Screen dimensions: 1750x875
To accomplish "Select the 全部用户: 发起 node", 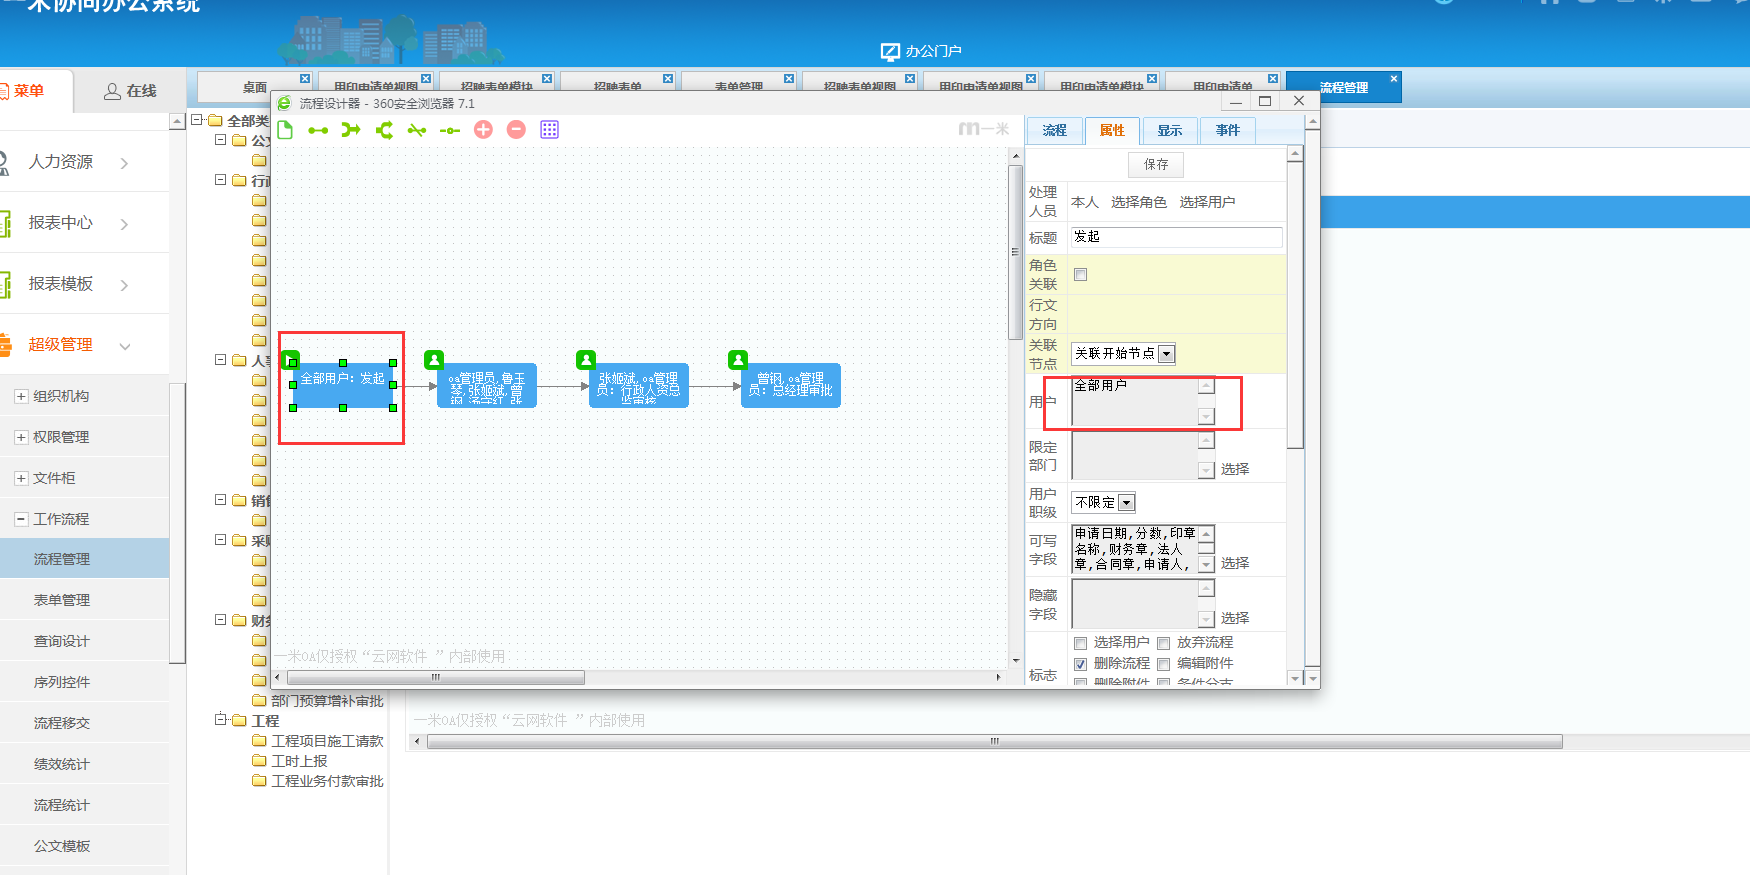I will 343,385.
